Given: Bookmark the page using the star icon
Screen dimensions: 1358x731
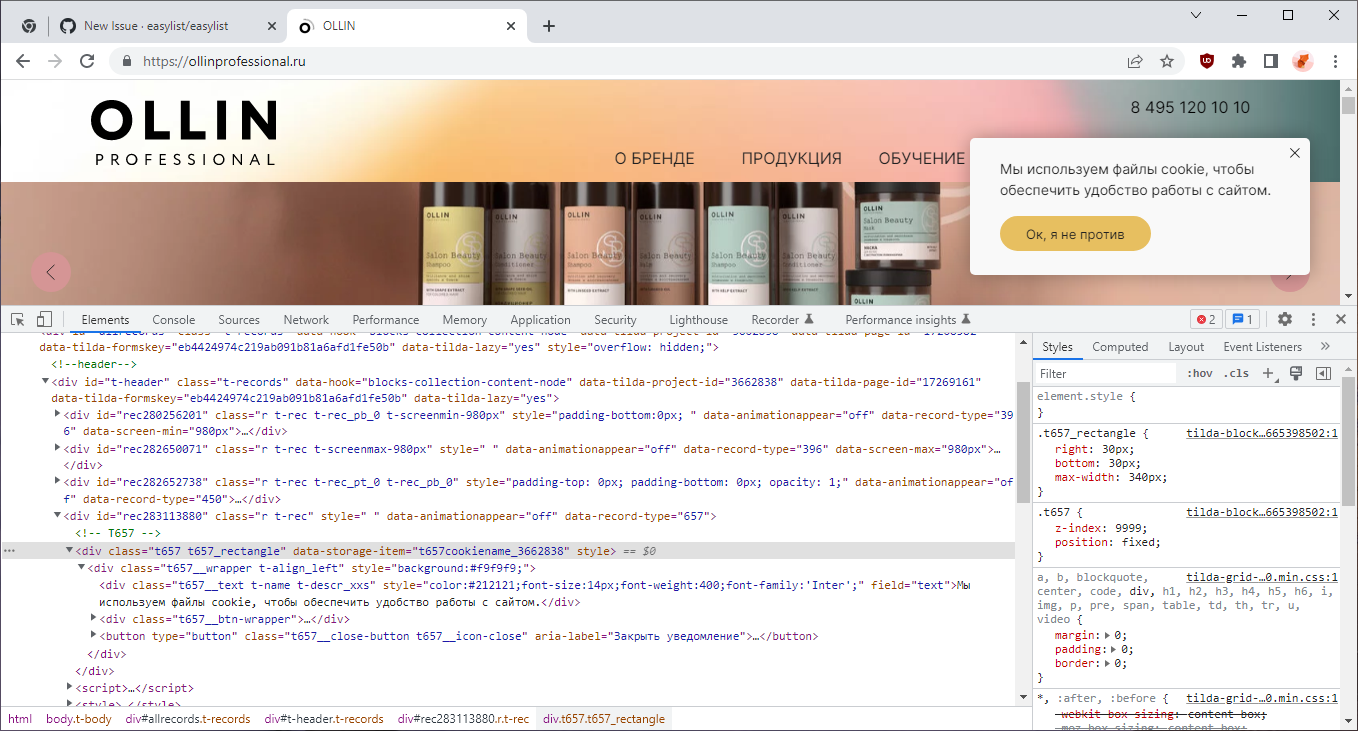Looking at the screenshot, I should click(x=1167, y=61).
